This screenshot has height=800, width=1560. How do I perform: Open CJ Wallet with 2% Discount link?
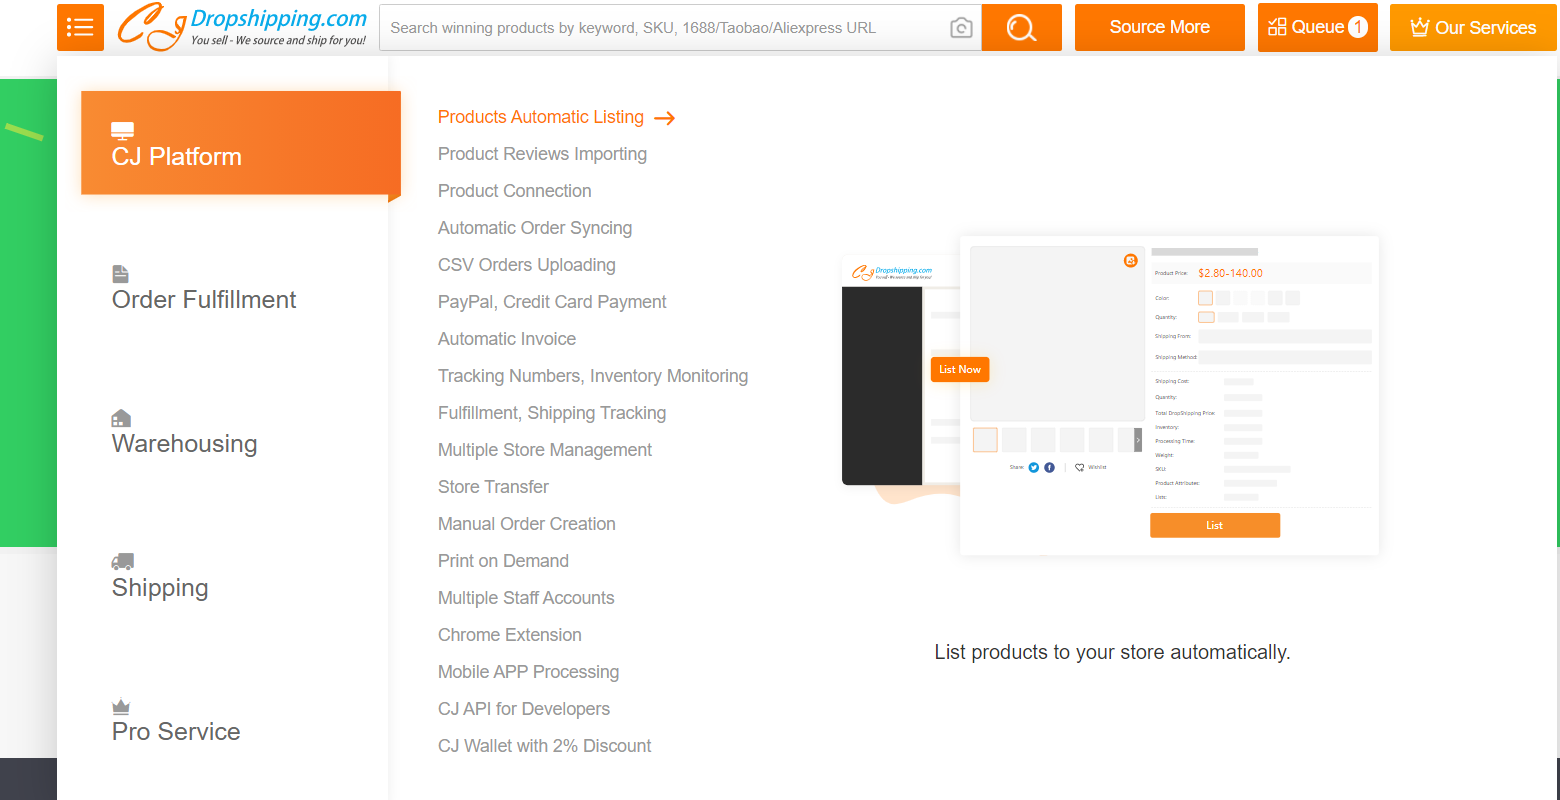(545, 746)
